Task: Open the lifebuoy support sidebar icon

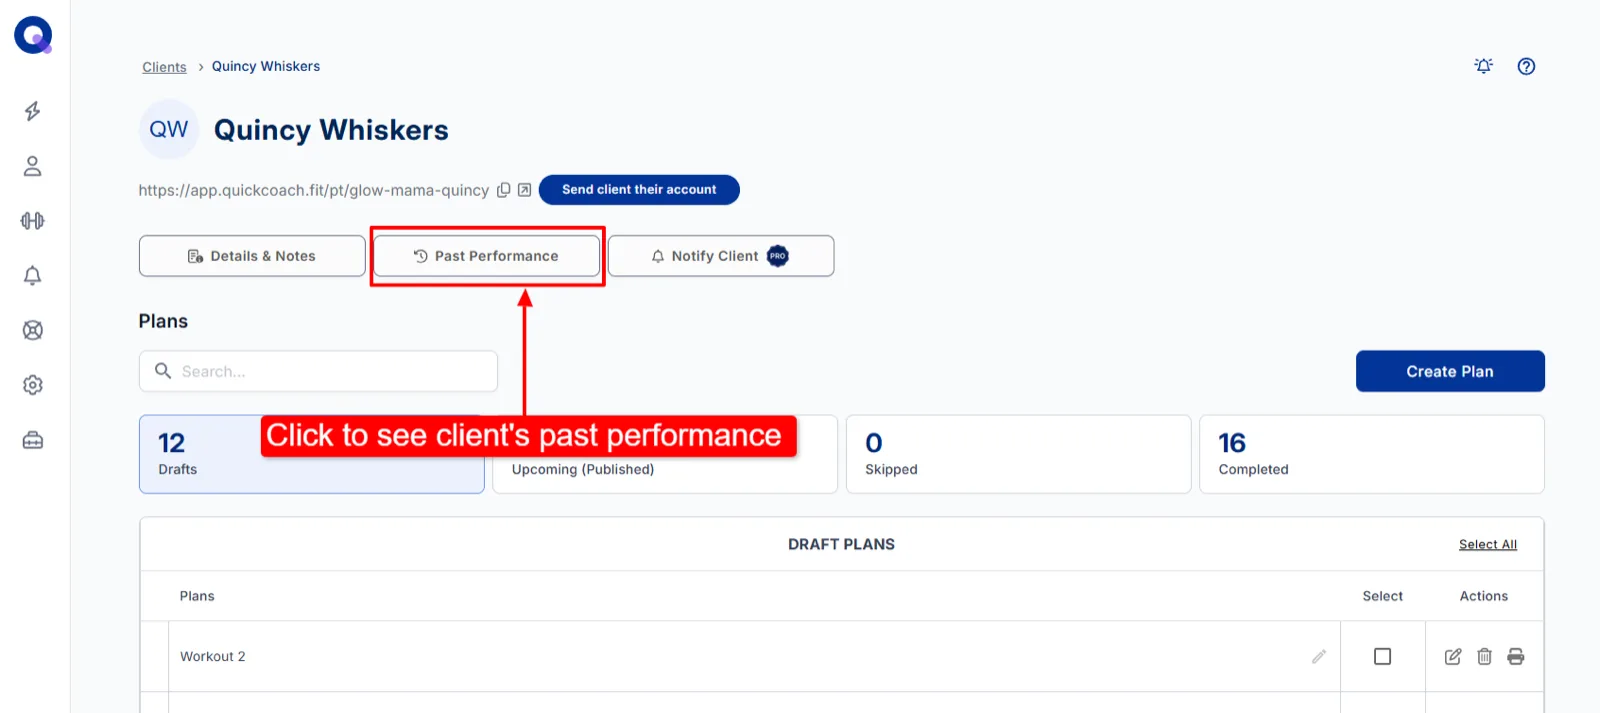Action: (x=33, y=330)
